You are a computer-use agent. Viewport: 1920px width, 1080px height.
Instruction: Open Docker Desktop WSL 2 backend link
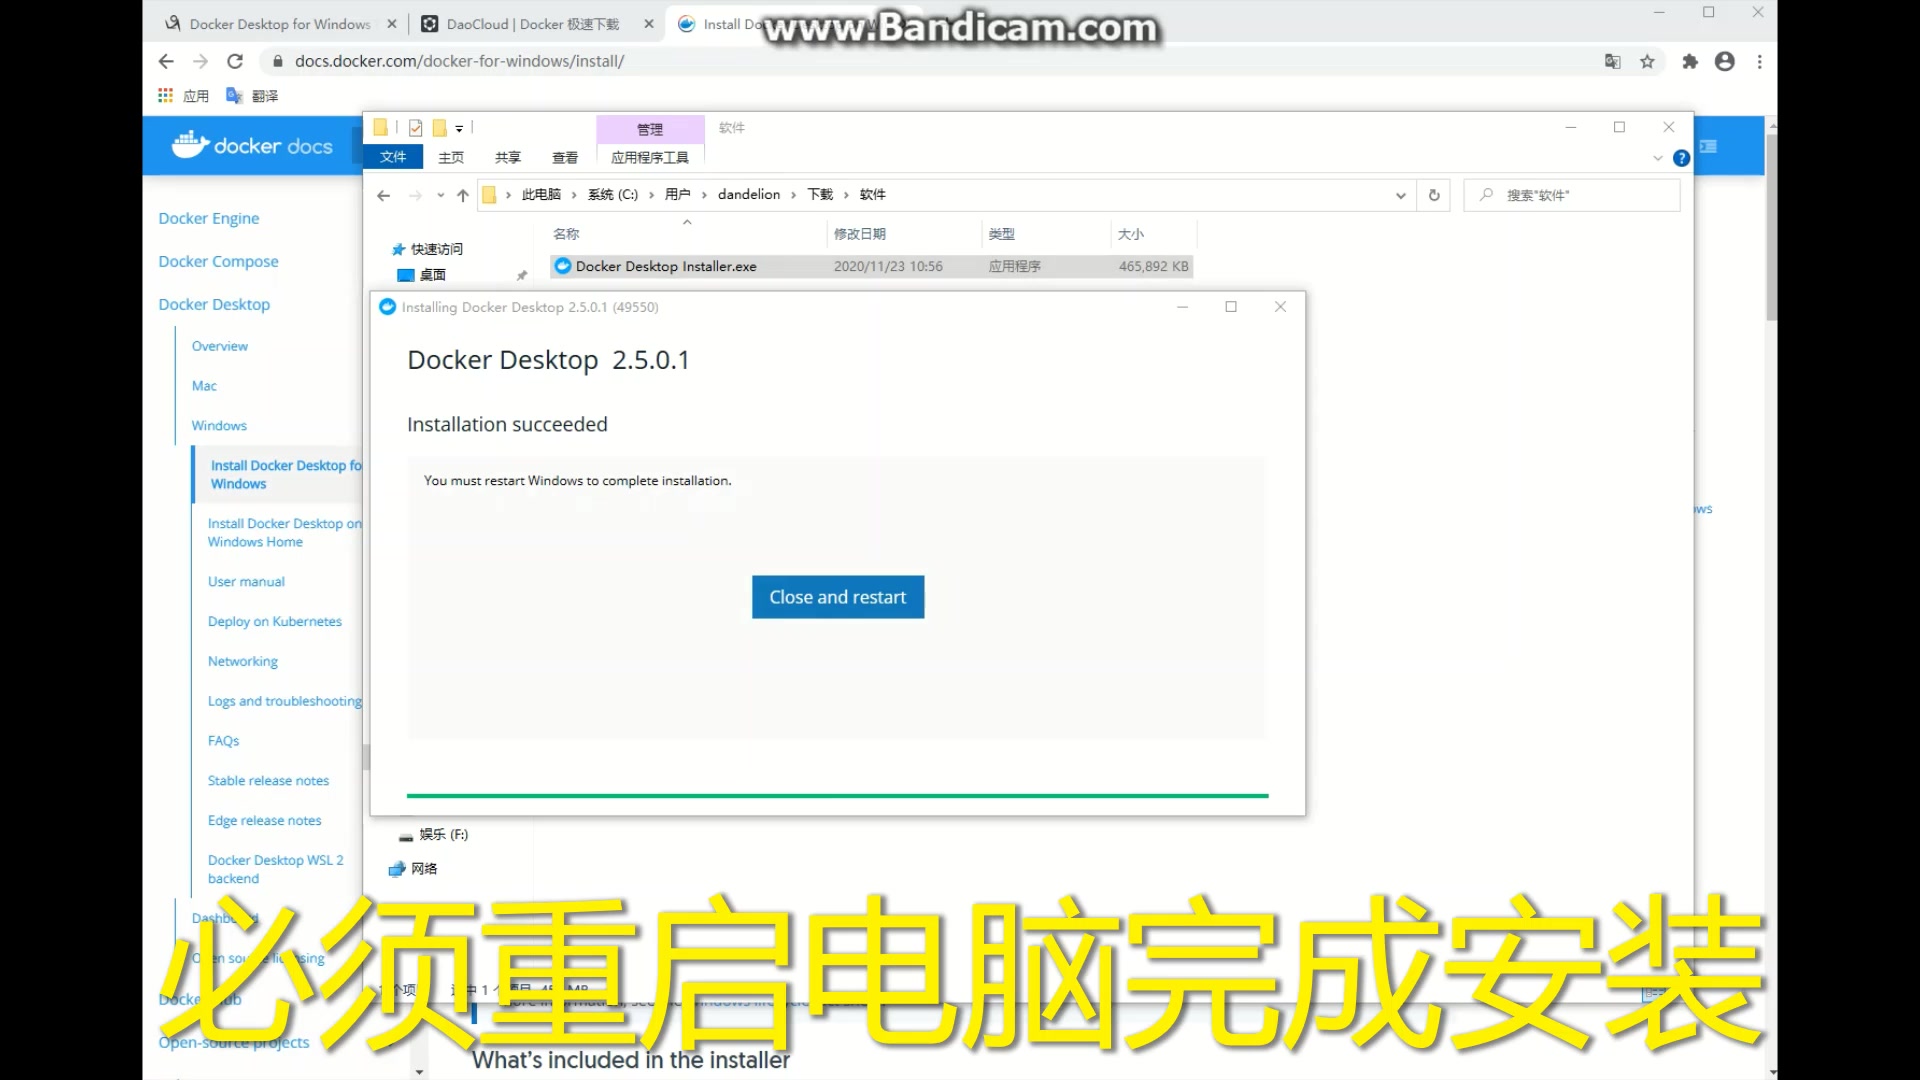(x=275, y=869)
